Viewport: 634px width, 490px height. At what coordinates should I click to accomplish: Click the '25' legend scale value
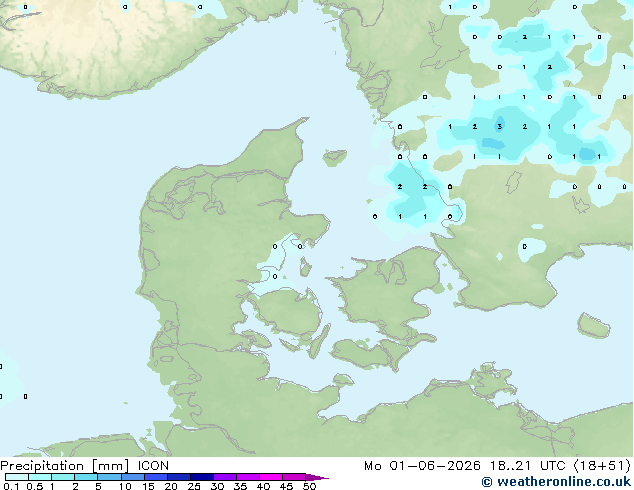194,486
